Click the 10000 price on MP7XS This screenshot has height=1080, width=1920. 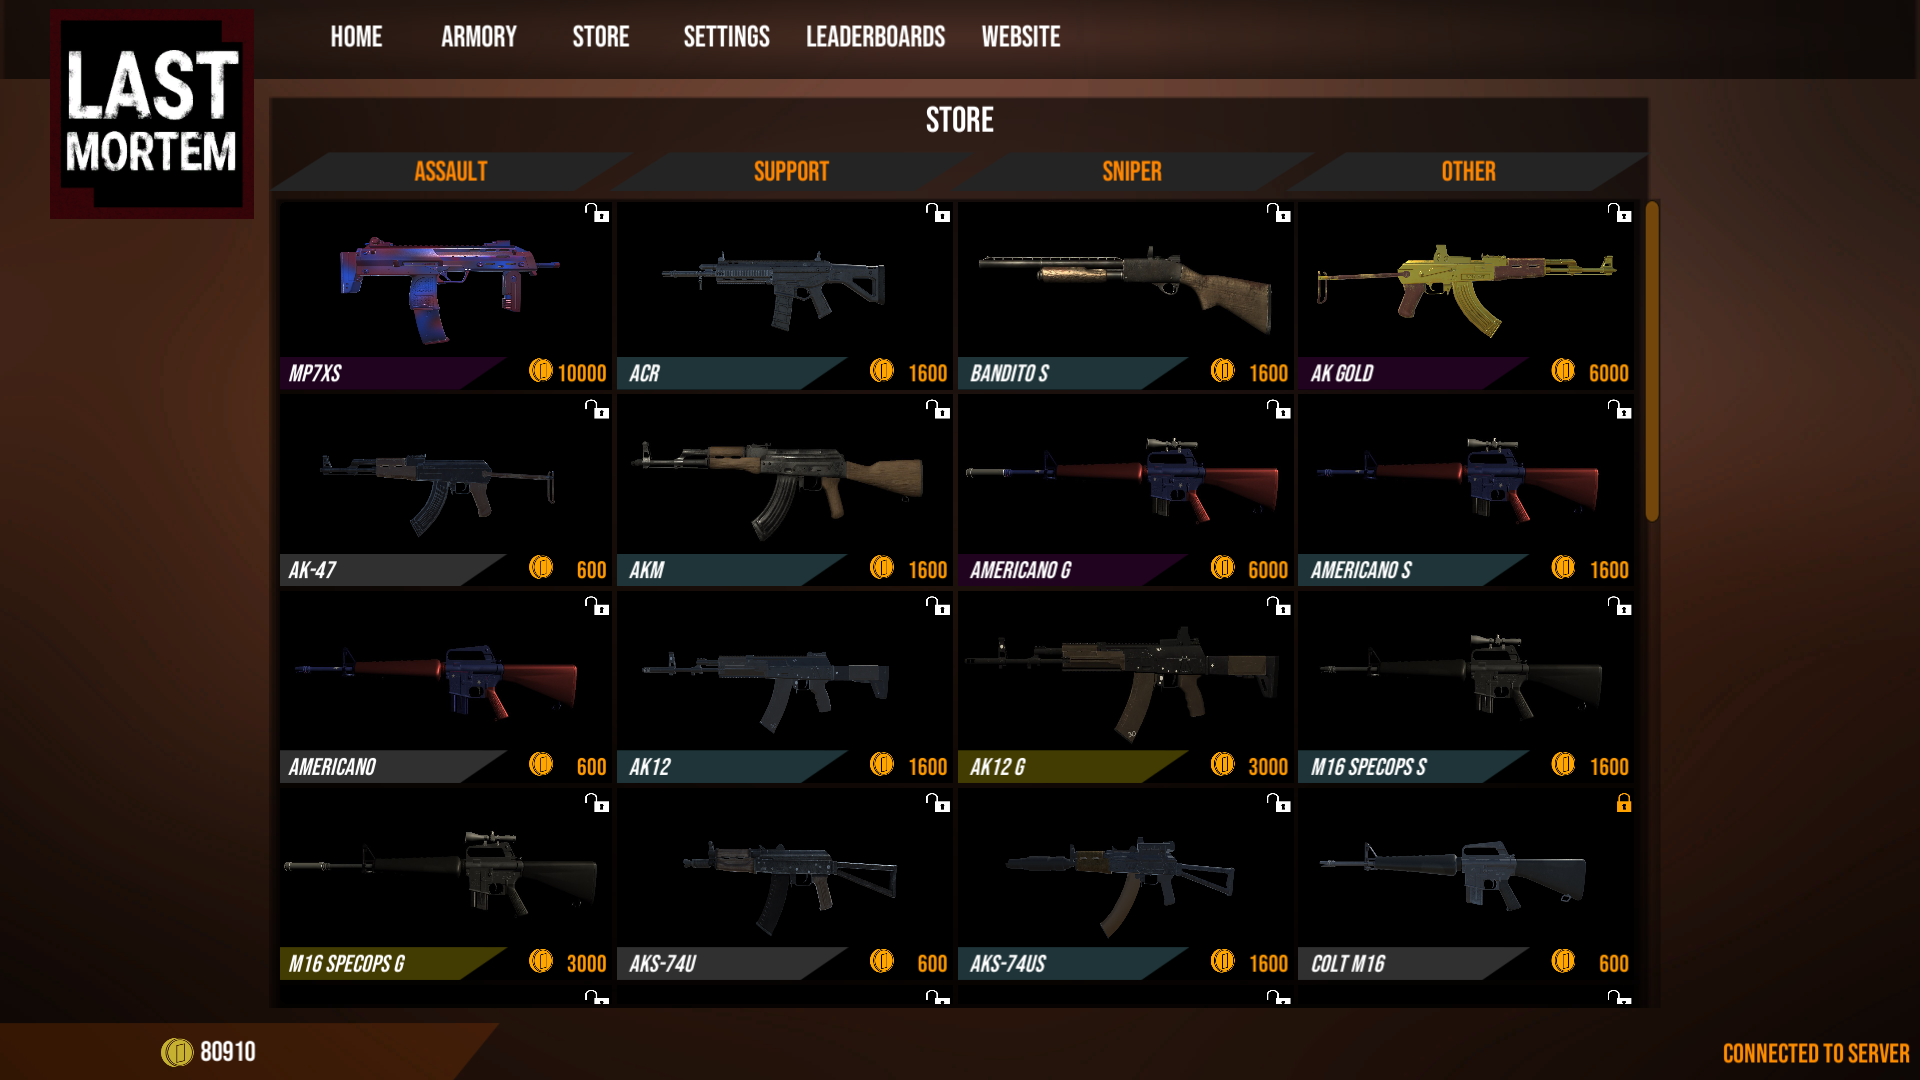[582, 373]
